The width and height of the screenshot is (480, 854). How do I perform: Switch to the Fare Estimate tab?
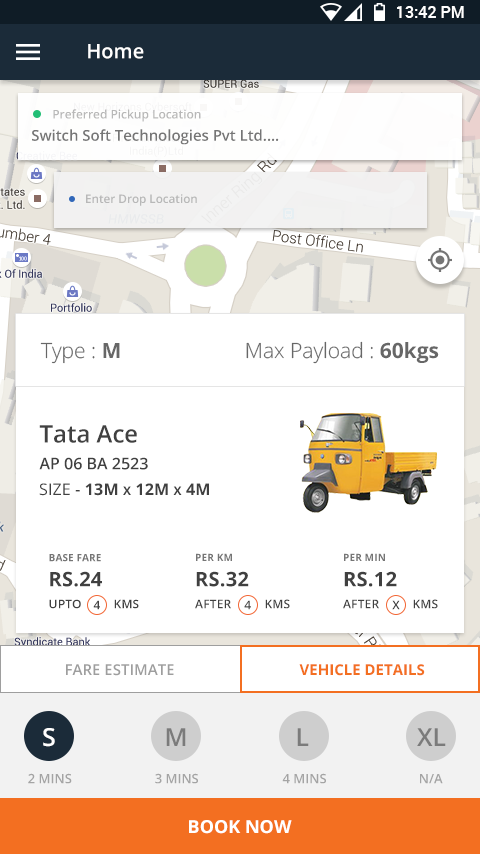tap(120, 669)
